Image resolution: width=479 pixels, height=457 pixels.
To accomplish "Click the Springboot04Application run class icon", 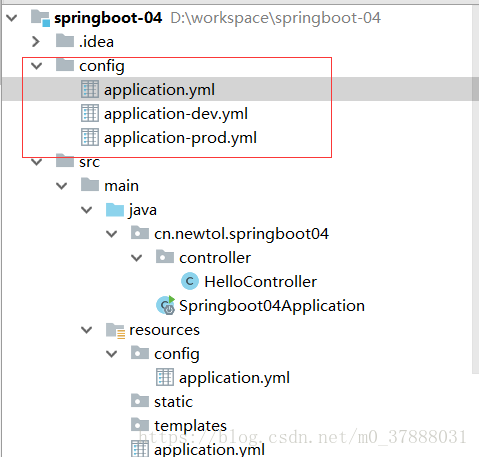I will tap(166, 305).
